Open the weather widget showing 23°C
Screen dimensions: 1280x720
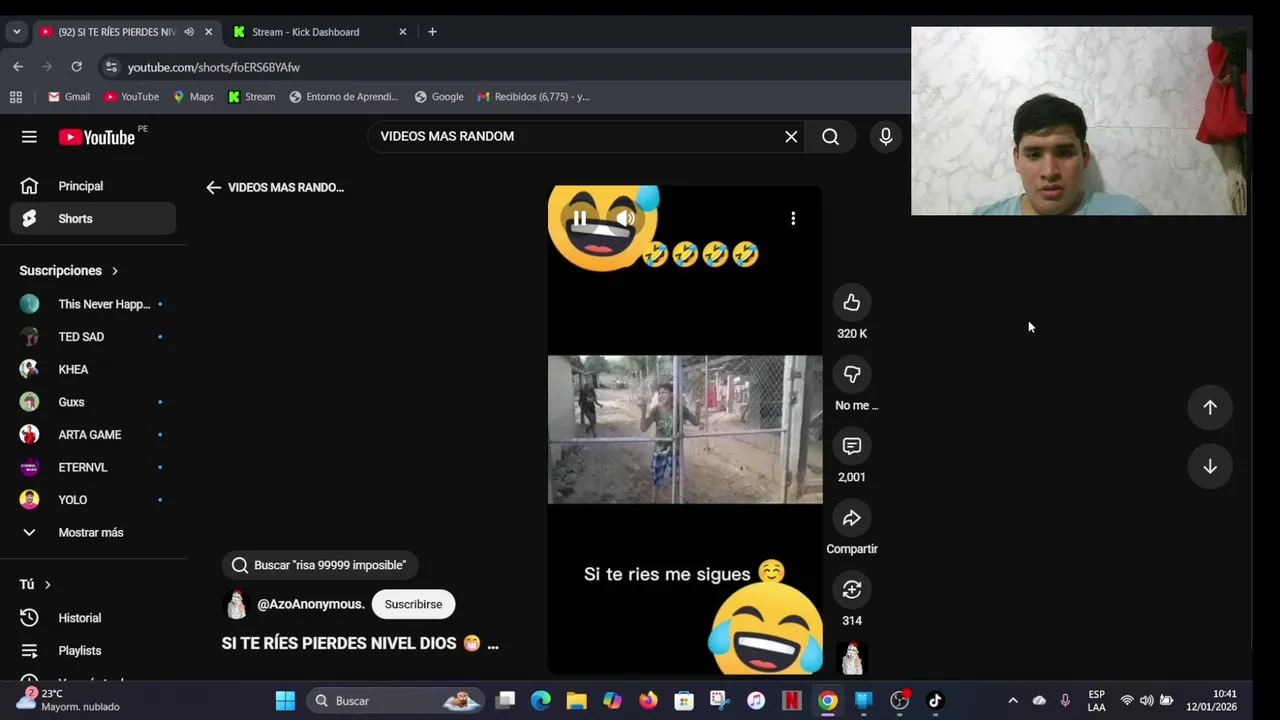(x=68, y=700)
